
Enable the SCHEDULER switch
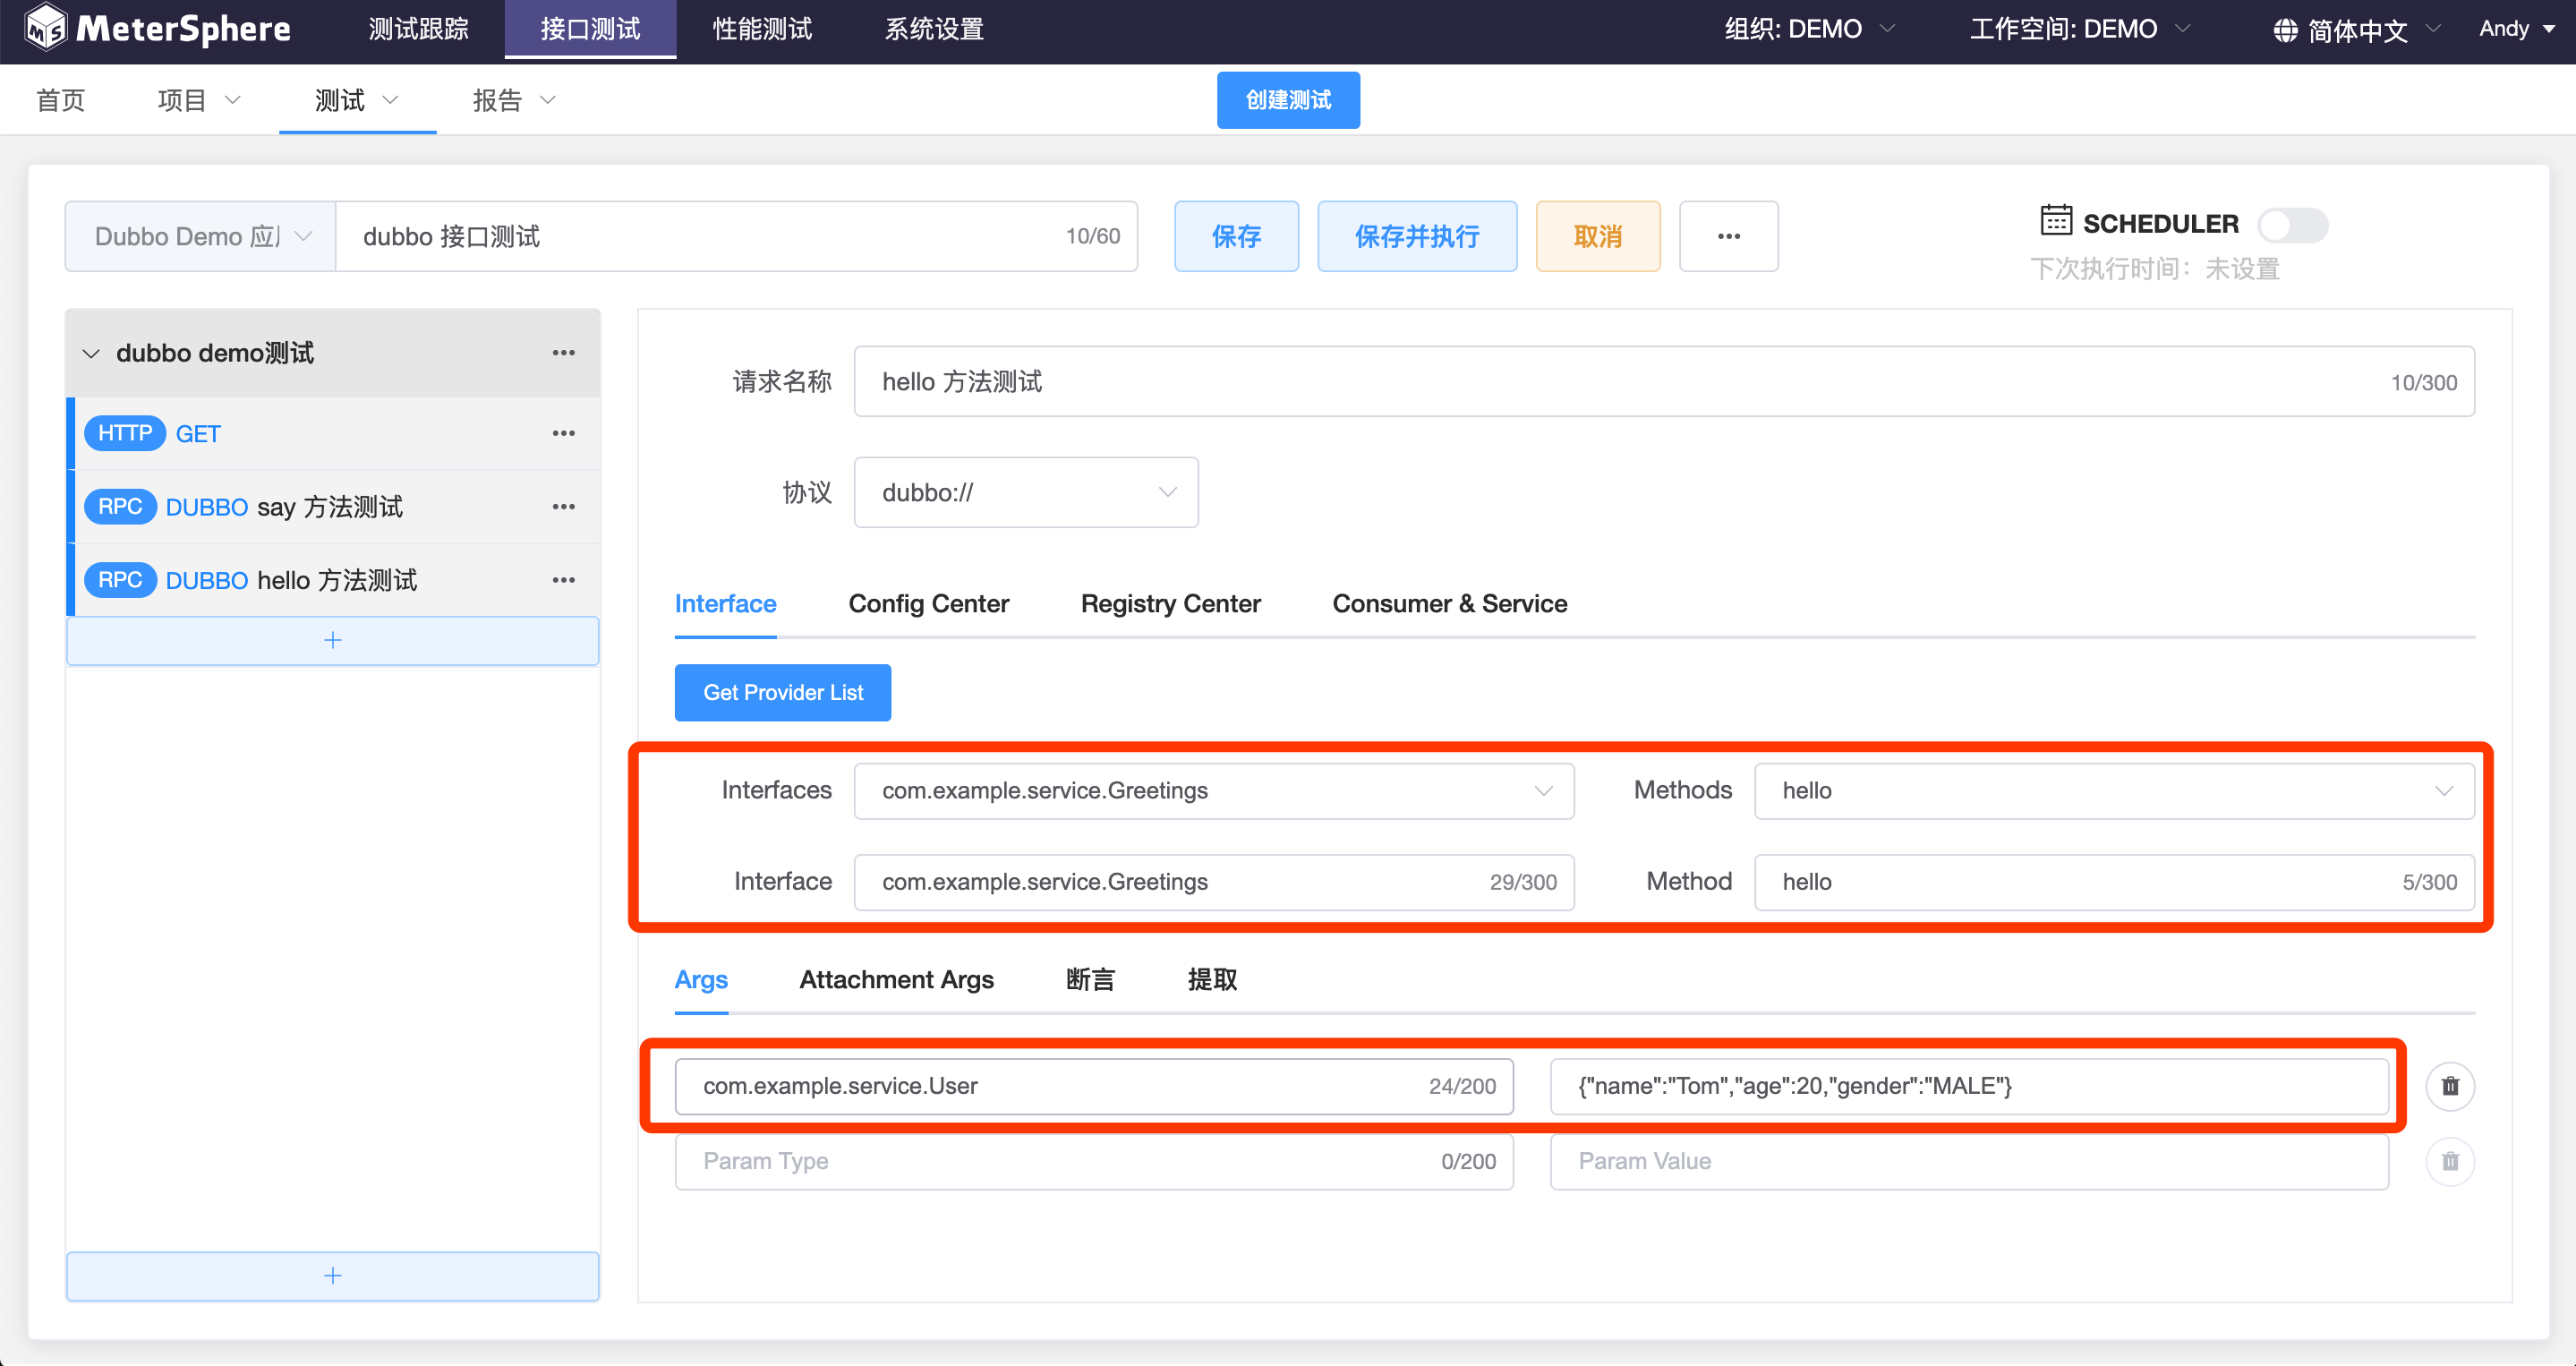click(x=2292, y=225)
